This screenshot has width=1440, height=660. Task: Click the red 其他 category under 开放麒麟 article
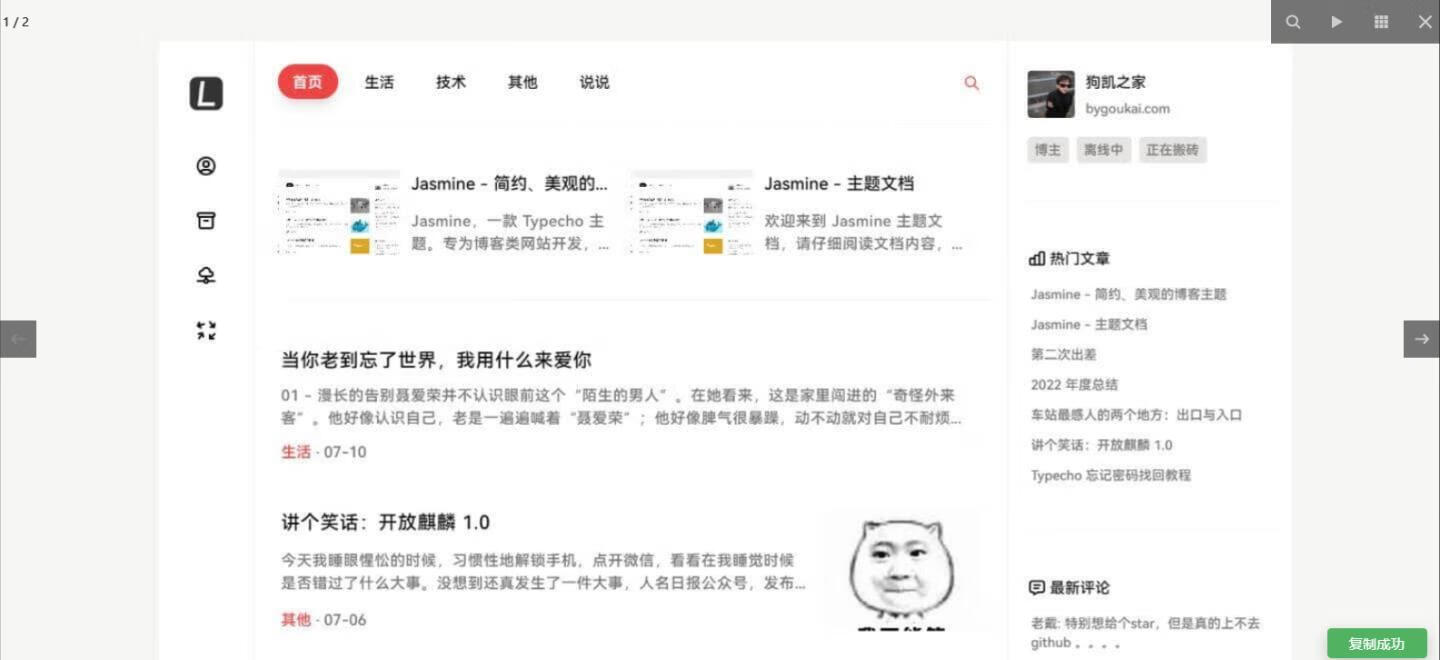click(296, 620)
